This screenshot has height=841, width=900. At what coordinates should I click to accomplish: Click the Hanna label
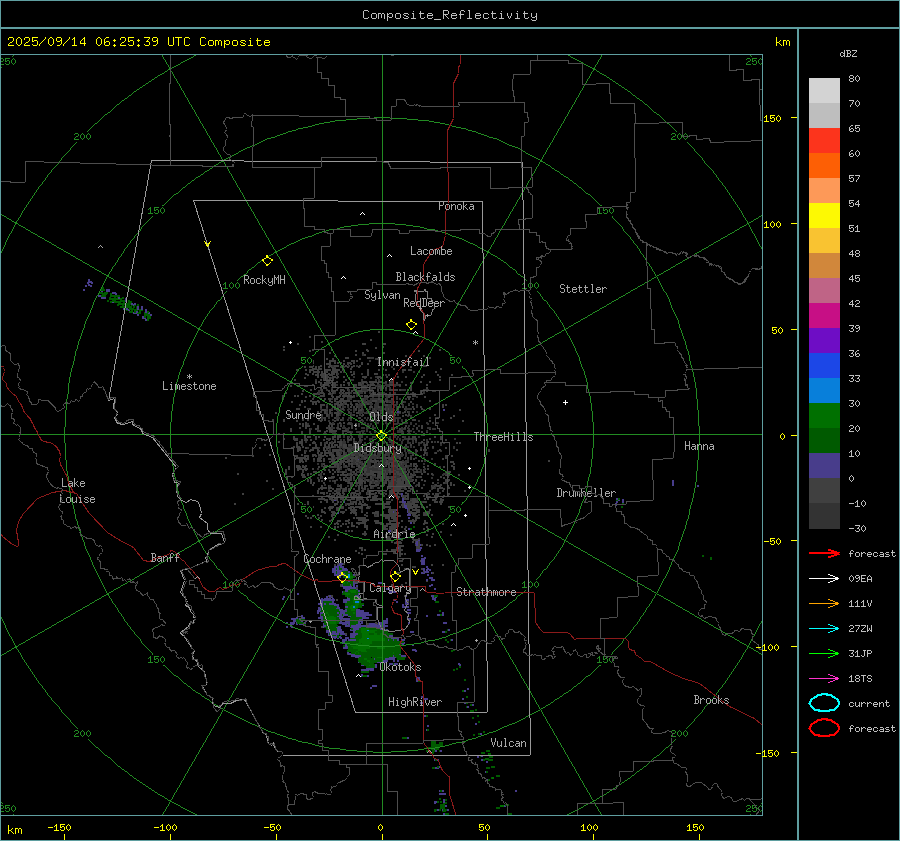699,446
